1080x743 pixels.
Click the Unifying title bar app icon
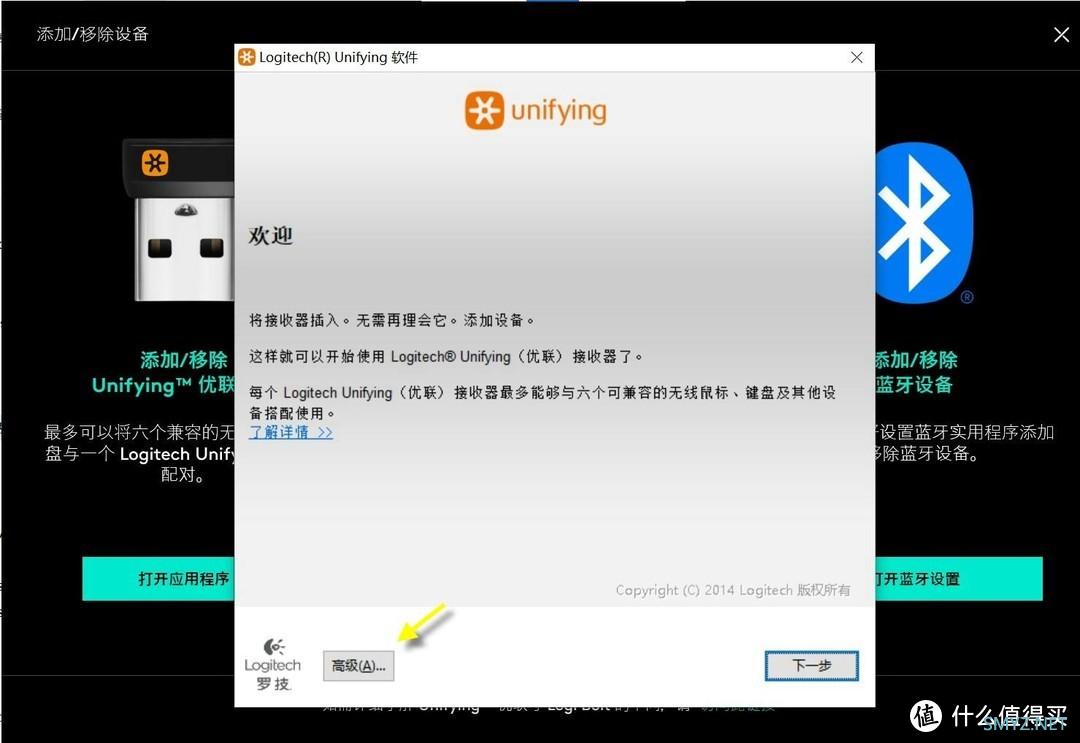click(247, 57)
